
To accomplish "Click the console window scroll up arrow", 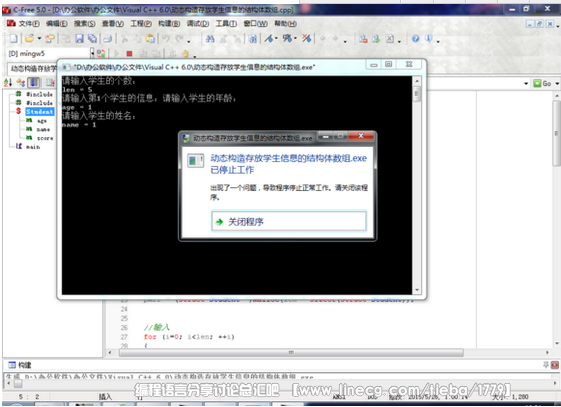I will coord(417,82).
